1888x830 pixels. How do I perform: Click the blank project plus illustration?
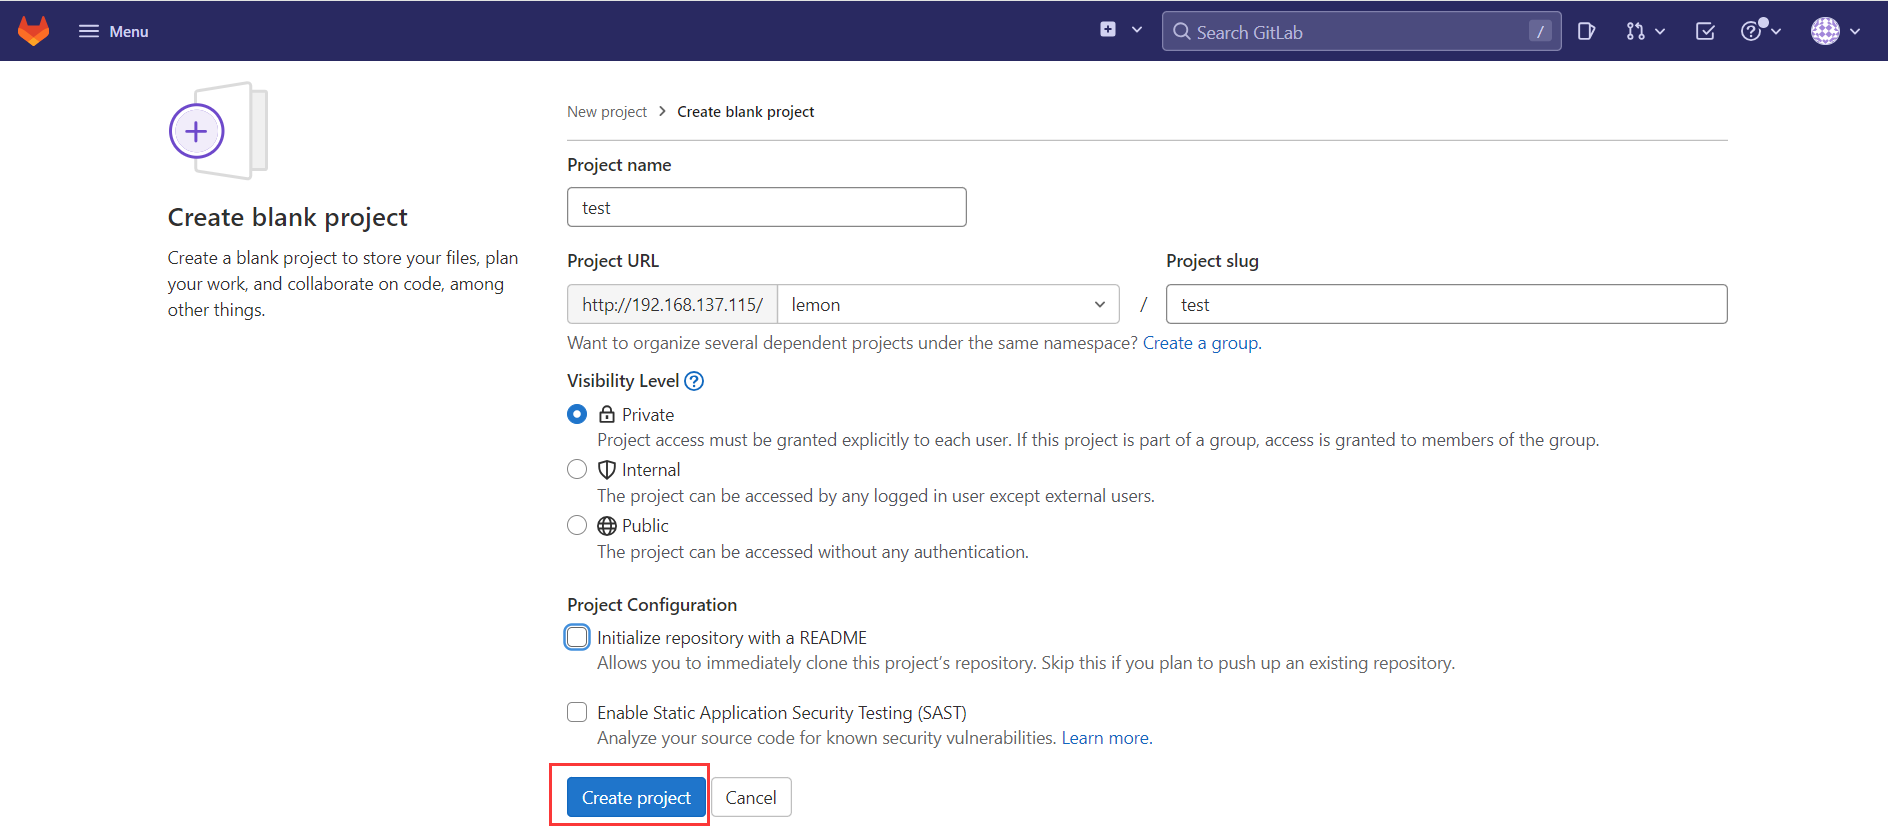(x=218, y=131)
